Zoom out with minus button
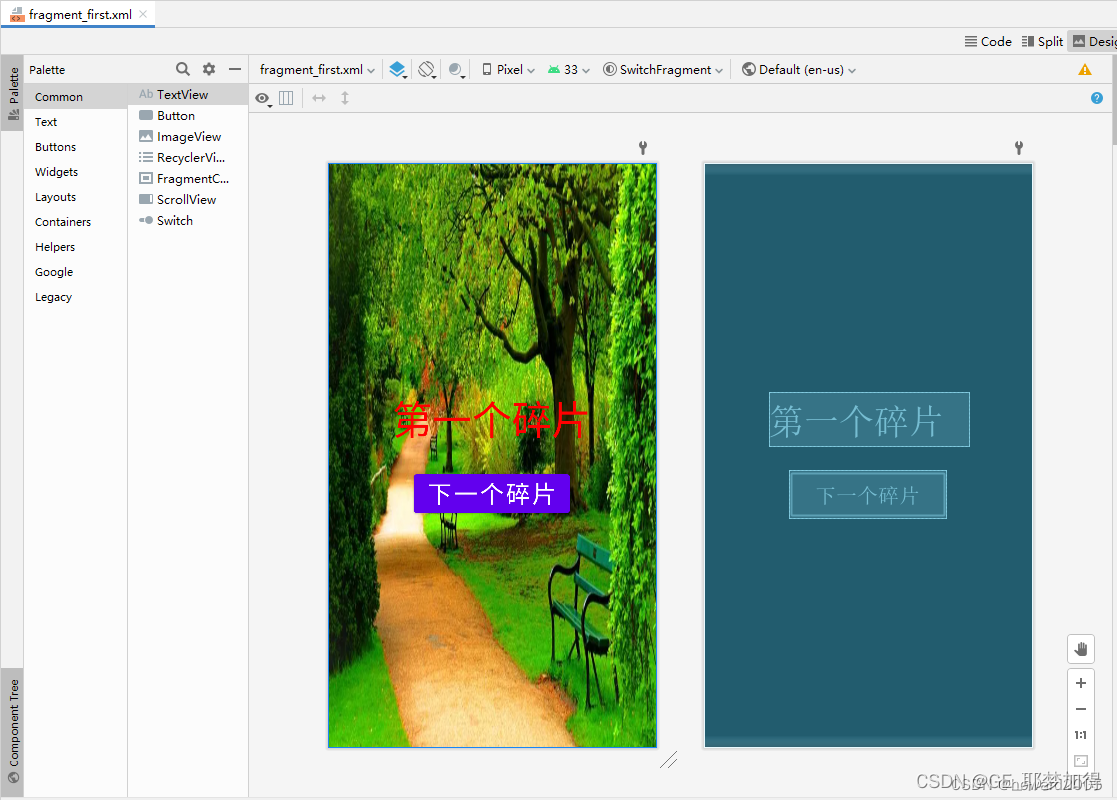Screen dimensions: 1117x800 click(x=1081, y=709)
